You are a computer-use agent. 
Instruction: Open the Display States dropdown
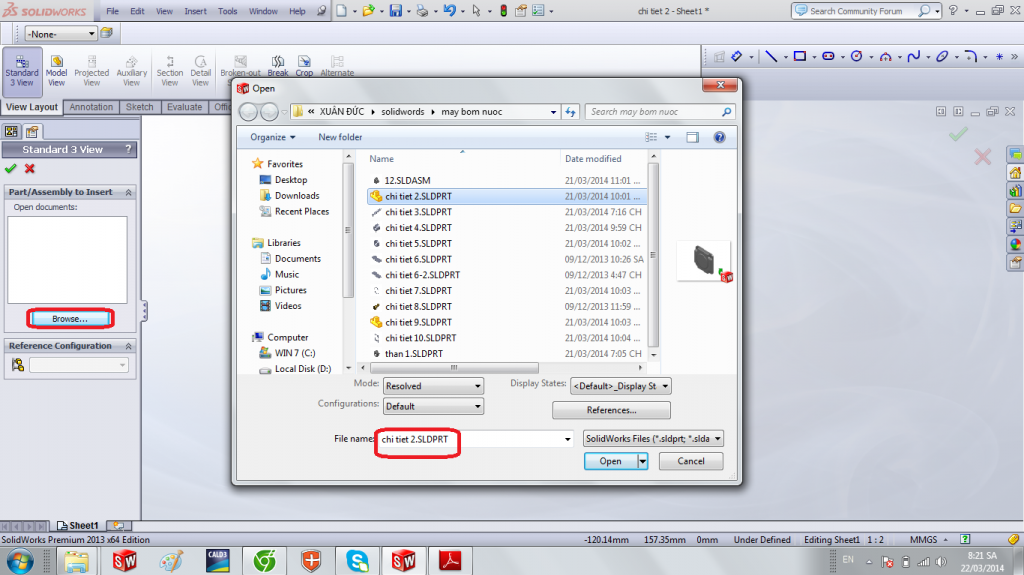[x=620, y=386]
